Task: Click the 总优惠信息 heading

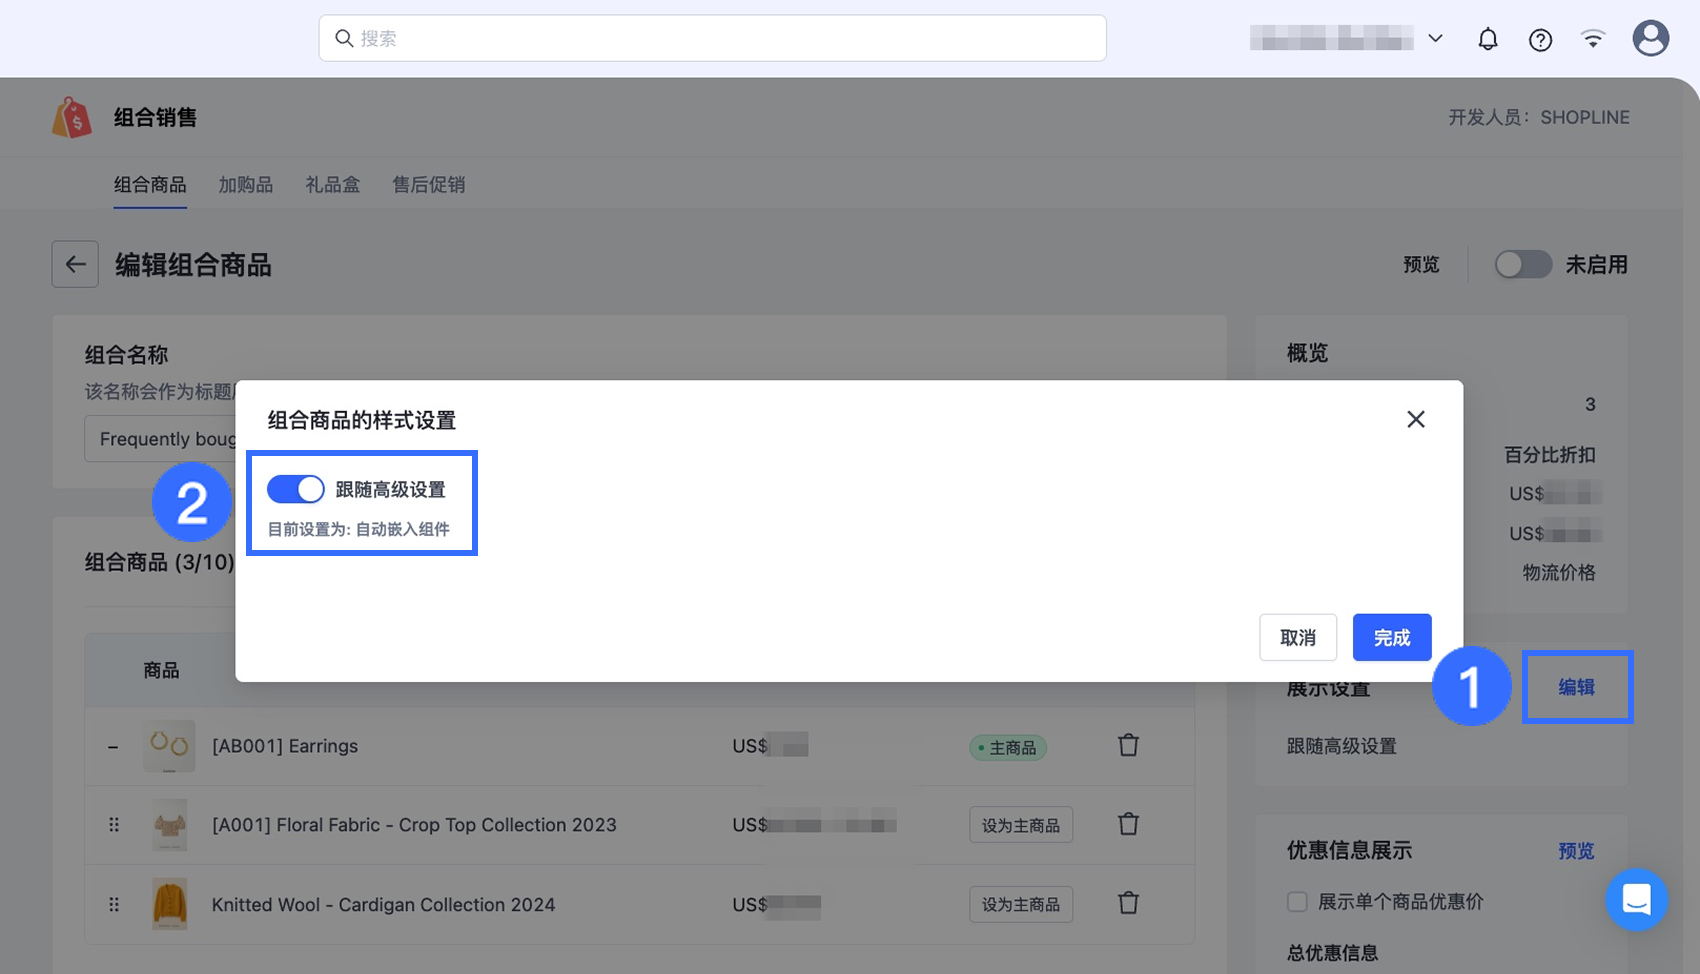Action: pyautogui.click(x=1332, y=953)
